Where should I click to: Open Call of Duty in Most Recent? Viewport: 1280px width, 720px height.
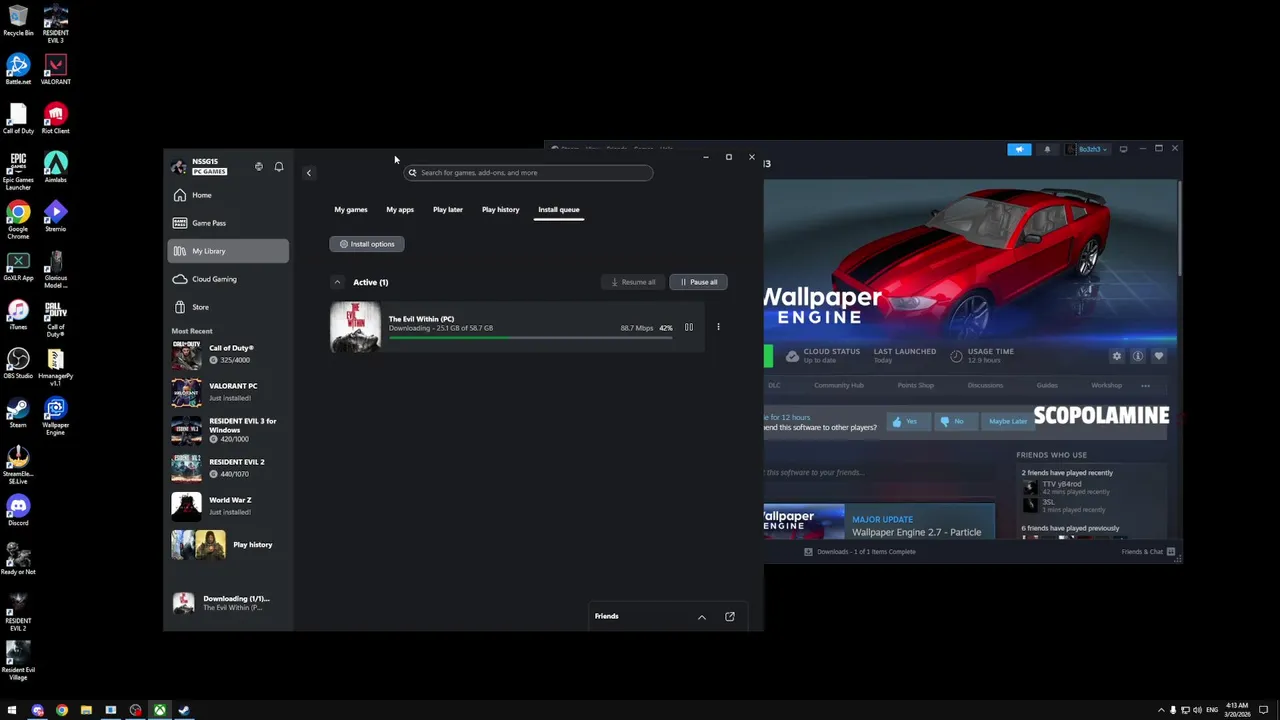click(229, 354)
